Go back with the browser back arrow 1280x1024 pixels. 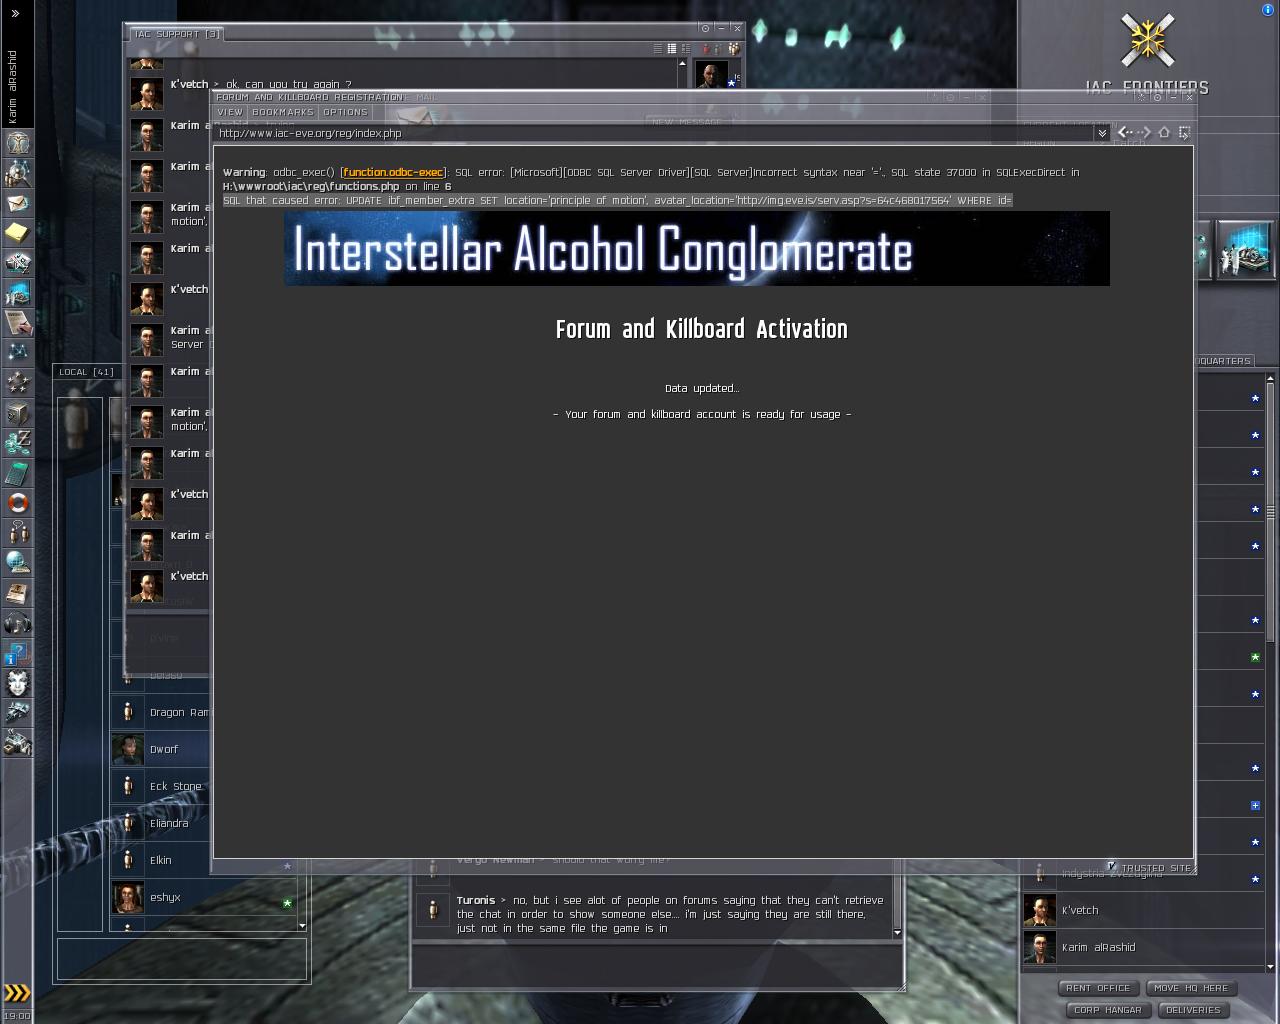pos(1125,132)
